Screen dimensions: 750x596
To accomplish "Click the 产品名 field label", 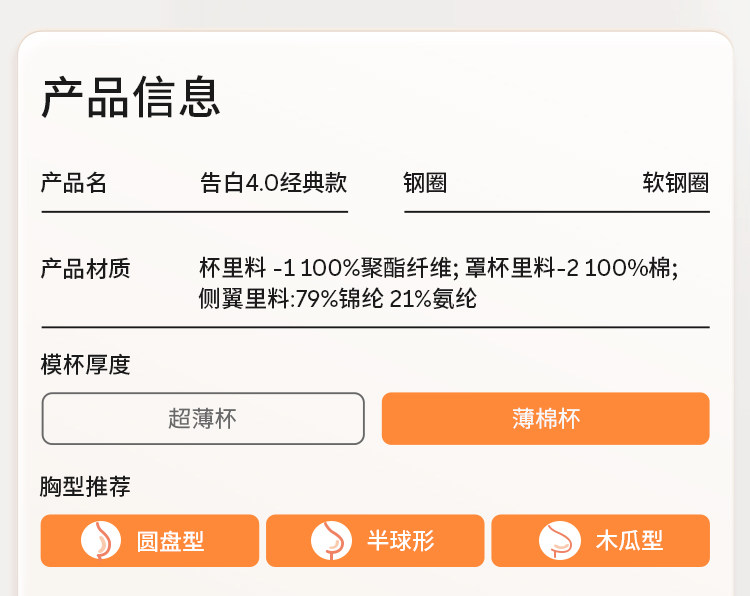I will click(x=74, y=183).
